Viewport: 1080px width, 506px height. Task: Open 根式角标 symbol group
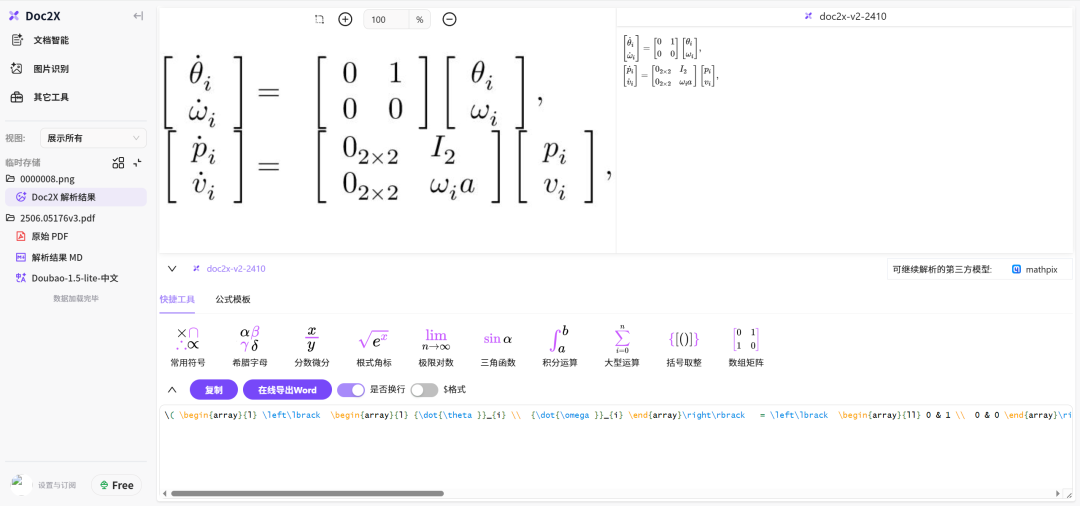click(374, 347)
